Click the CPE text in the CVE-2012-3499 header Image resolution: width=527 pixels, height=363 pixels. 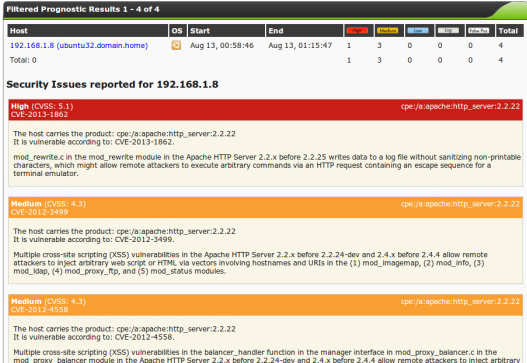(460, 204)
